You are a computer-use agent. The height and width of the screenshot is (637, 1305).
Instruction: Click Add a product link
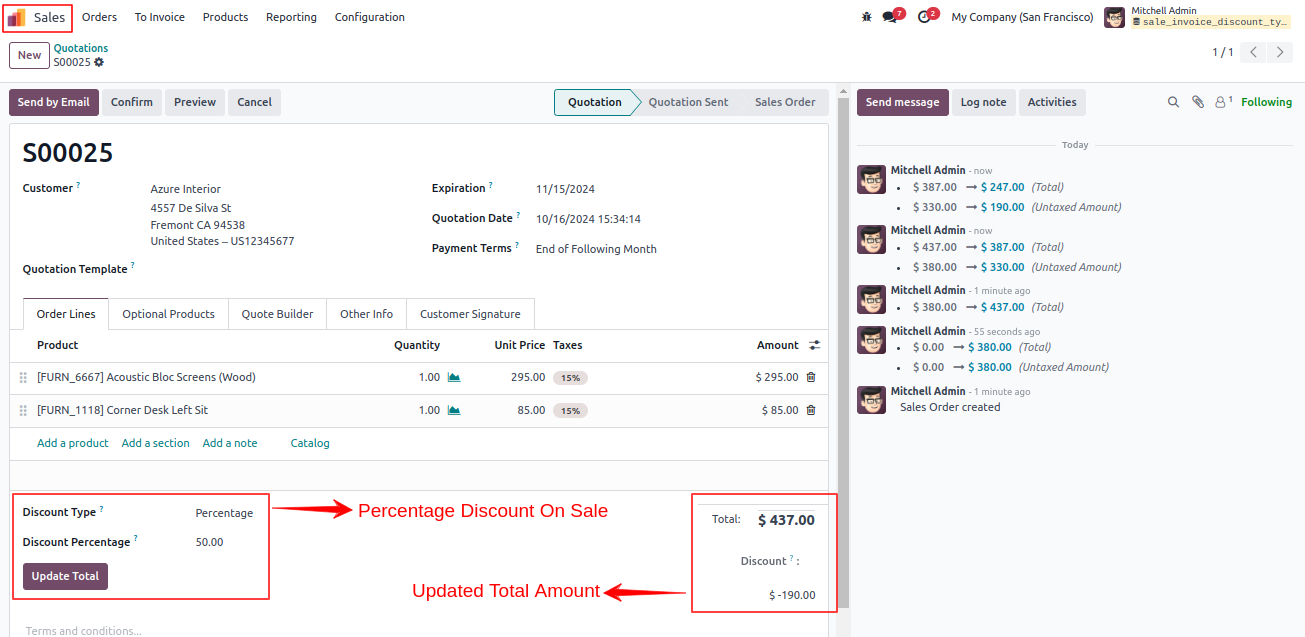click(x=73, y=443)
